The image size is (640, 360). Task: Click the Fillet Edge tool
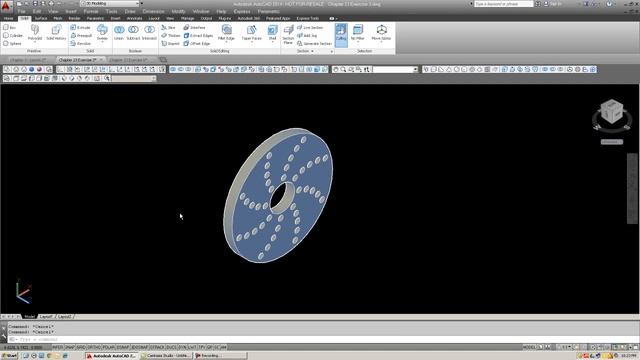tap(226, 33)
